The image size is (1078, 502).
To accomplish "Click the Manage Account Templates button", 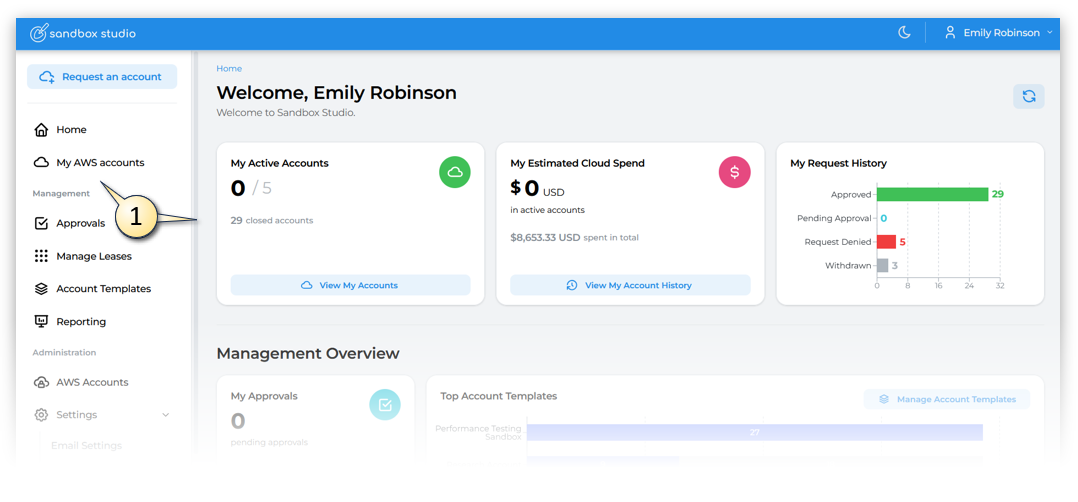I will 946,399.
